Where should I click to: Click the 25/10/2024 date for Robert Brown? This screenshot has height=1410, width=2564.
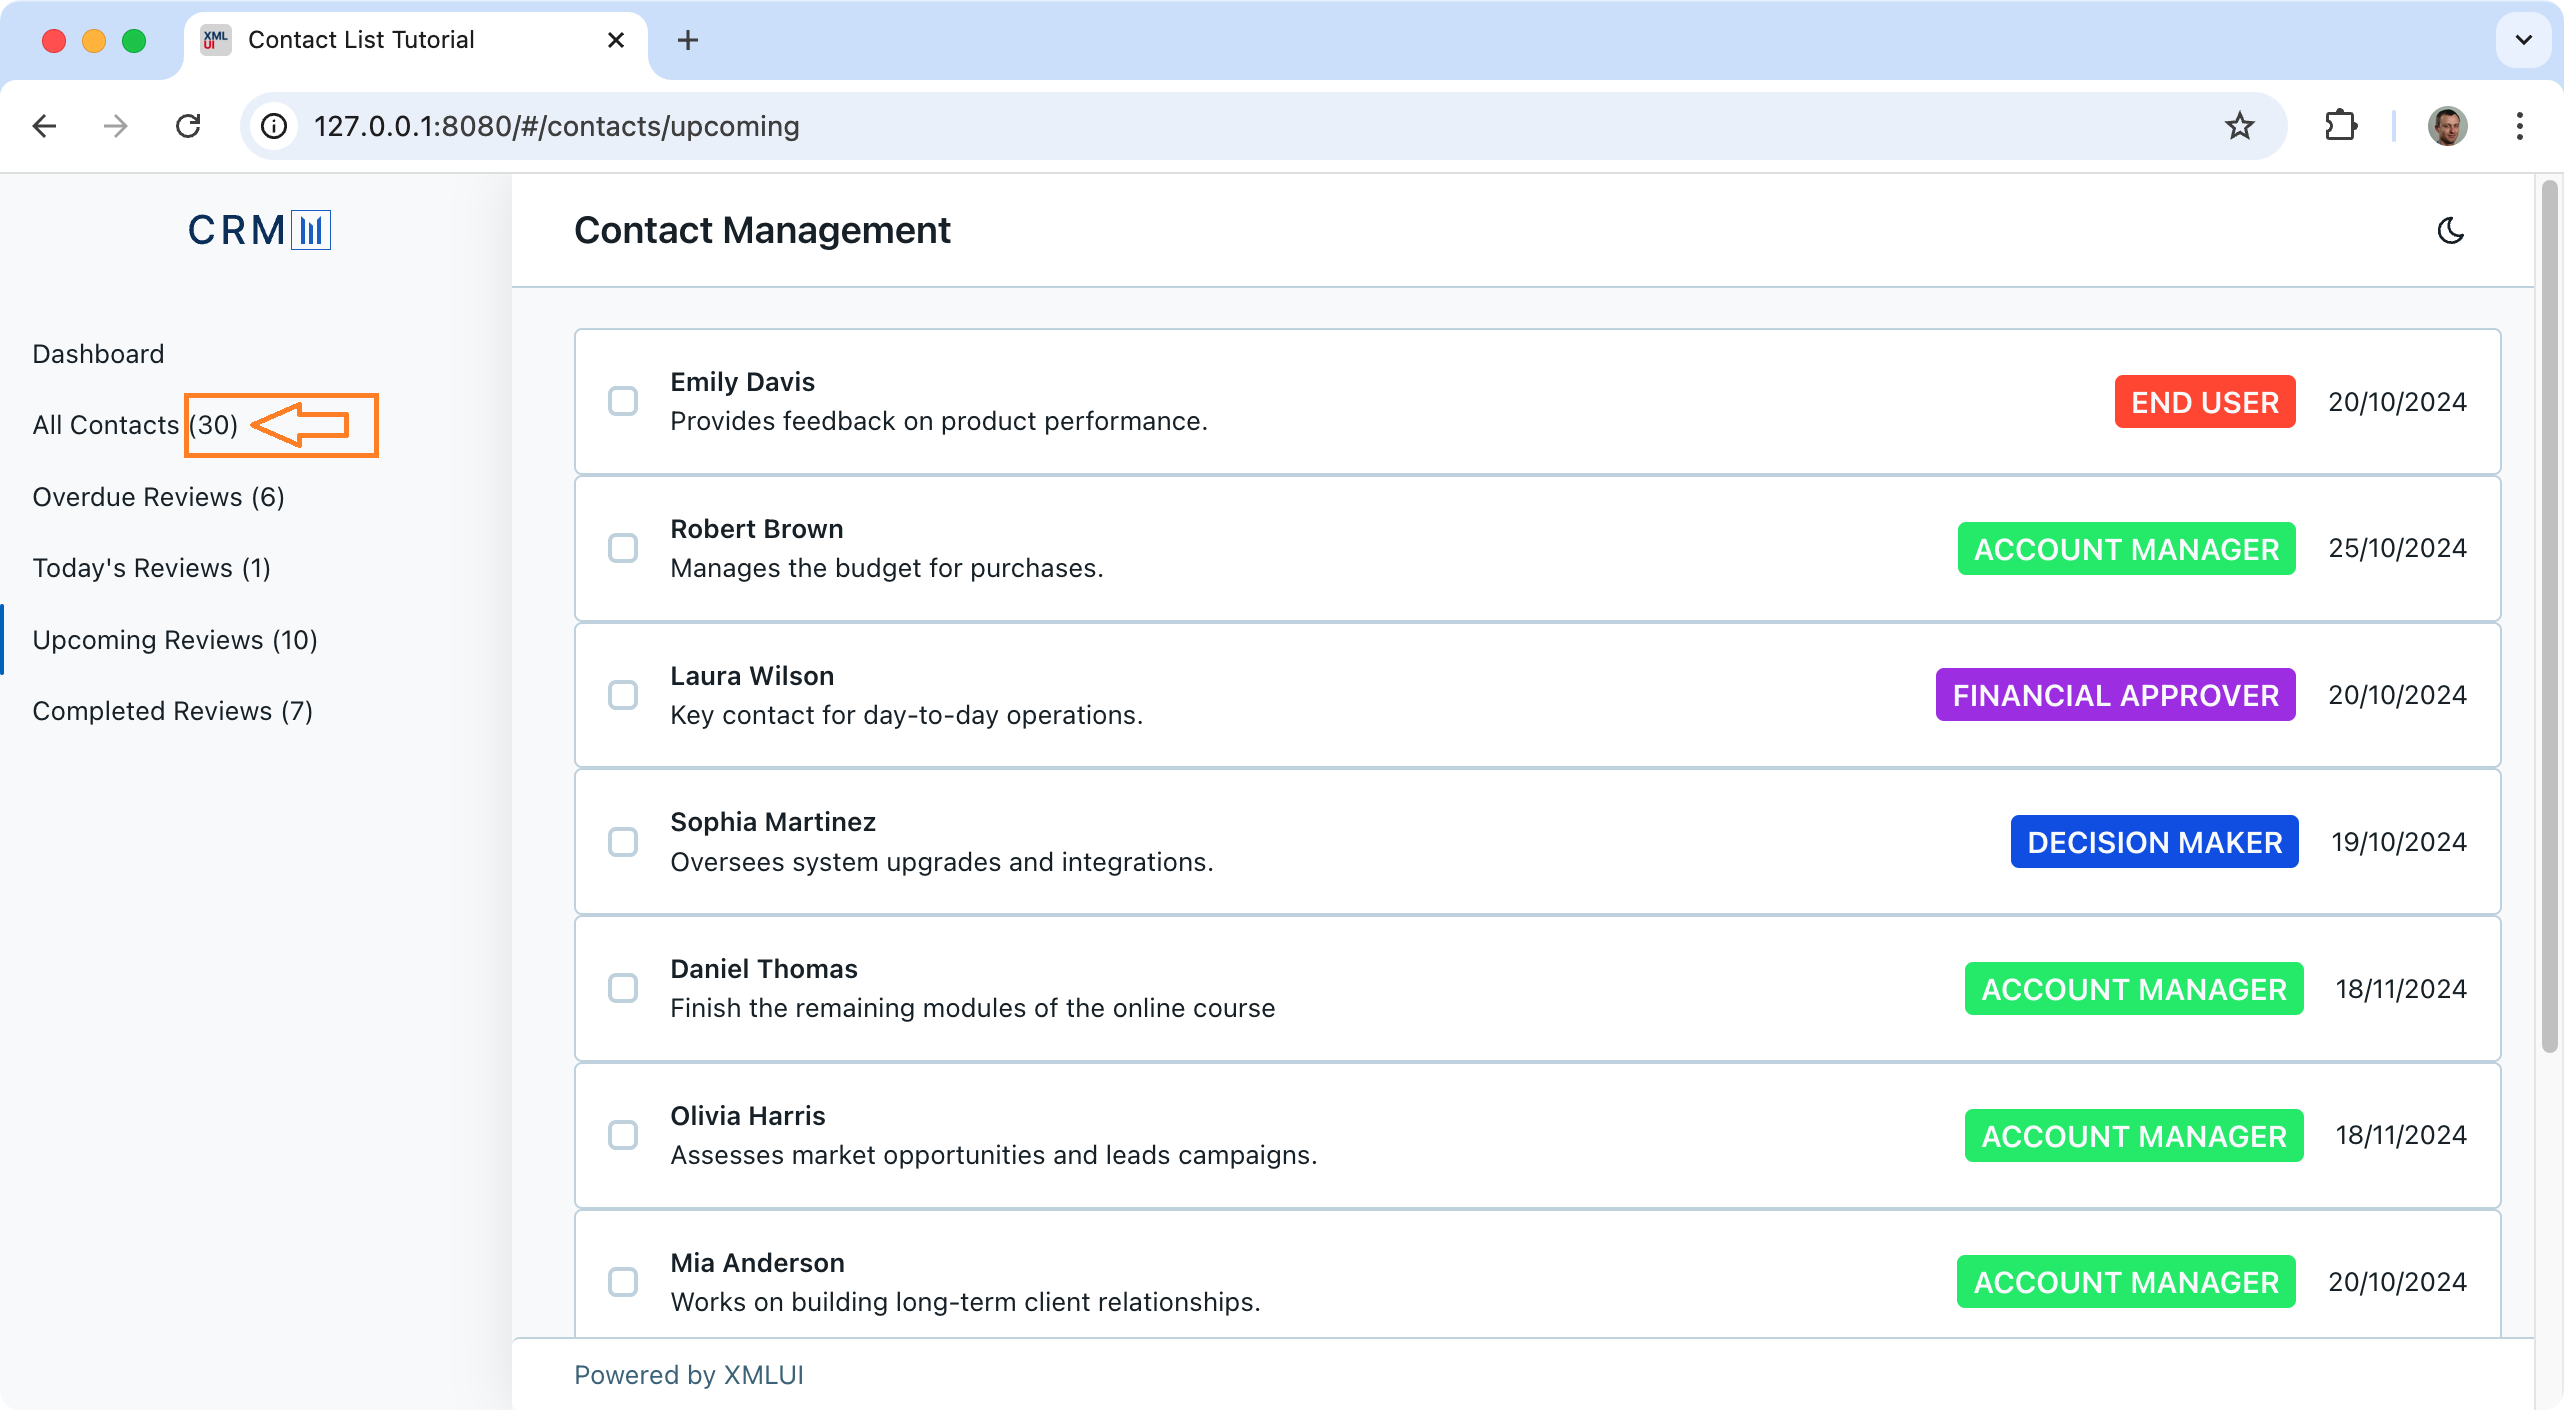tap(2397, 548)
